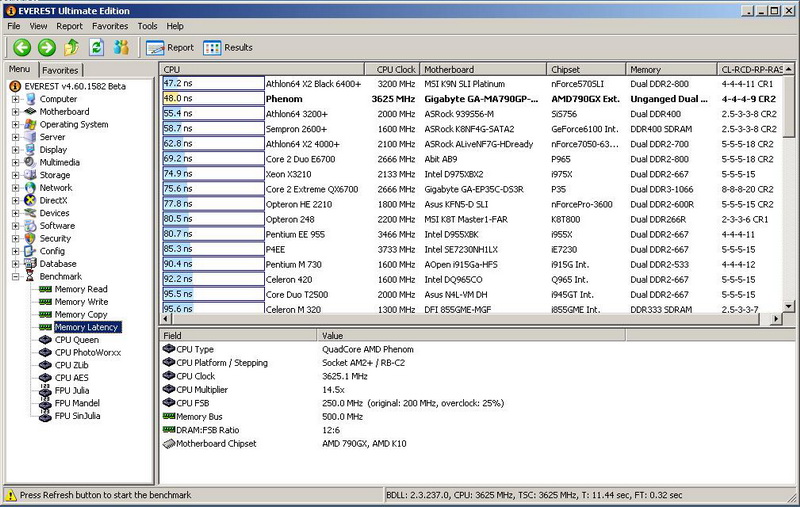Open the Tools menu

tap(147, 26)
